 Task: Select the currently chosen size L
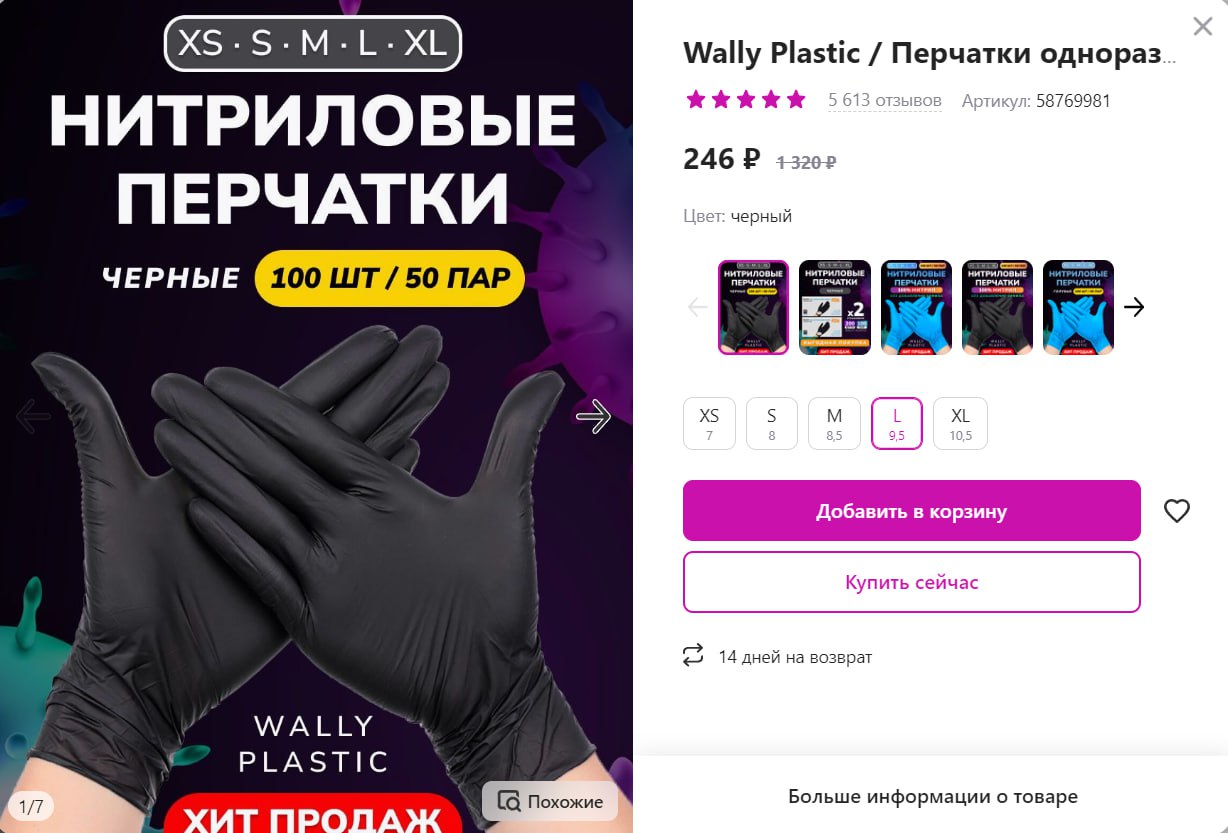pos(897,424)
